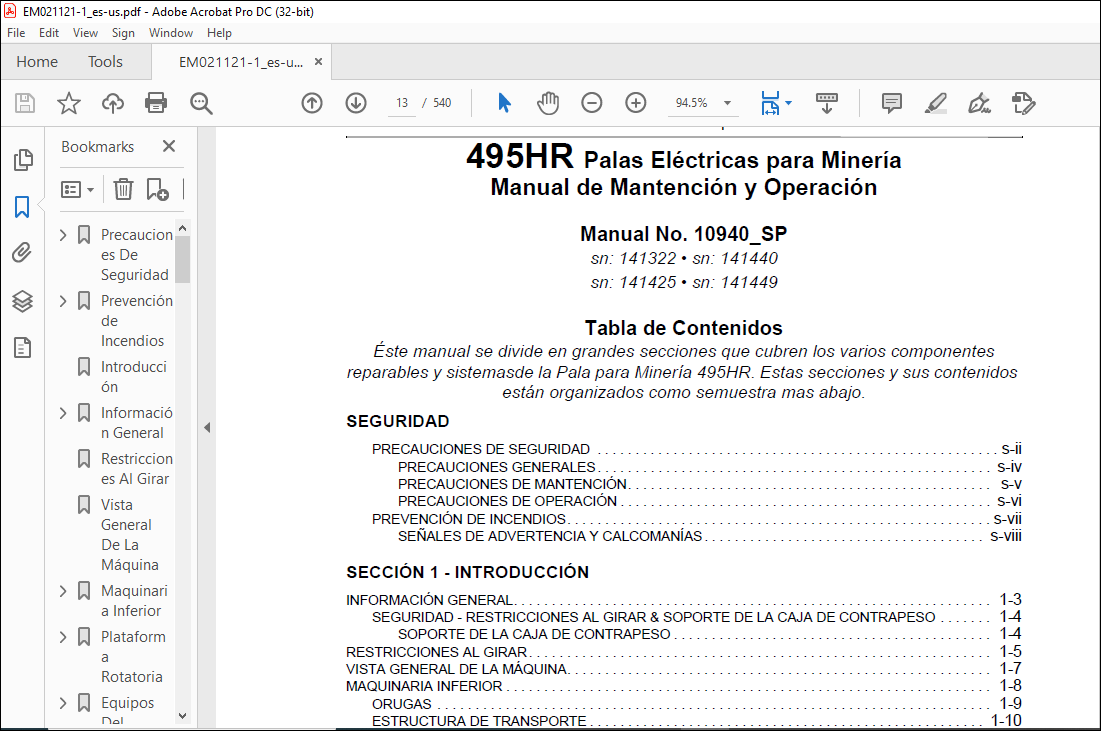
Task: Open Vista General De La Máquina bookmark
Action: click(x=129, y=535)
